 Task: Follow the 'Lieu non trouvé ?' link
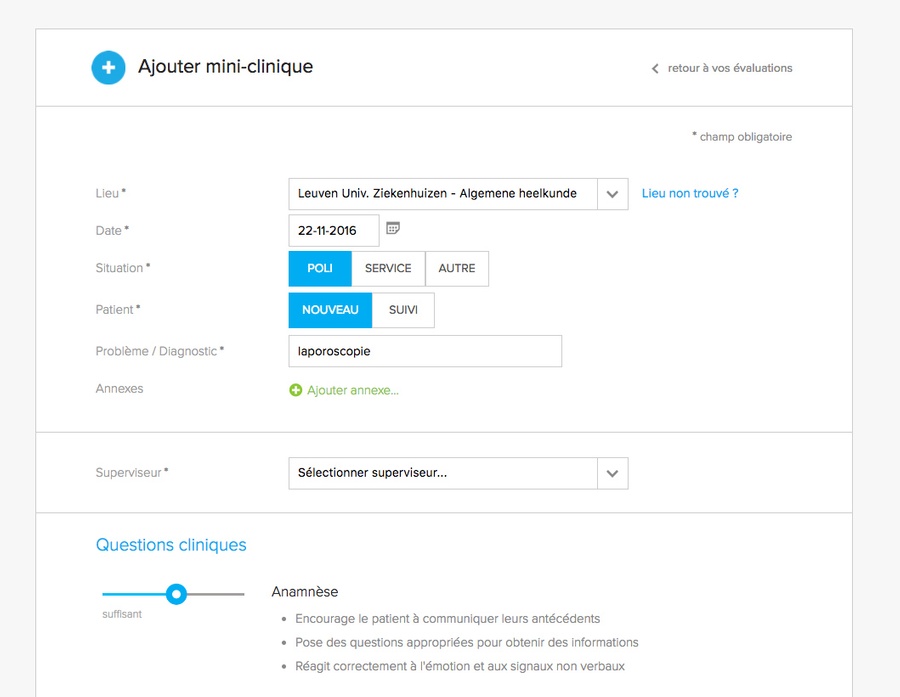690,193
